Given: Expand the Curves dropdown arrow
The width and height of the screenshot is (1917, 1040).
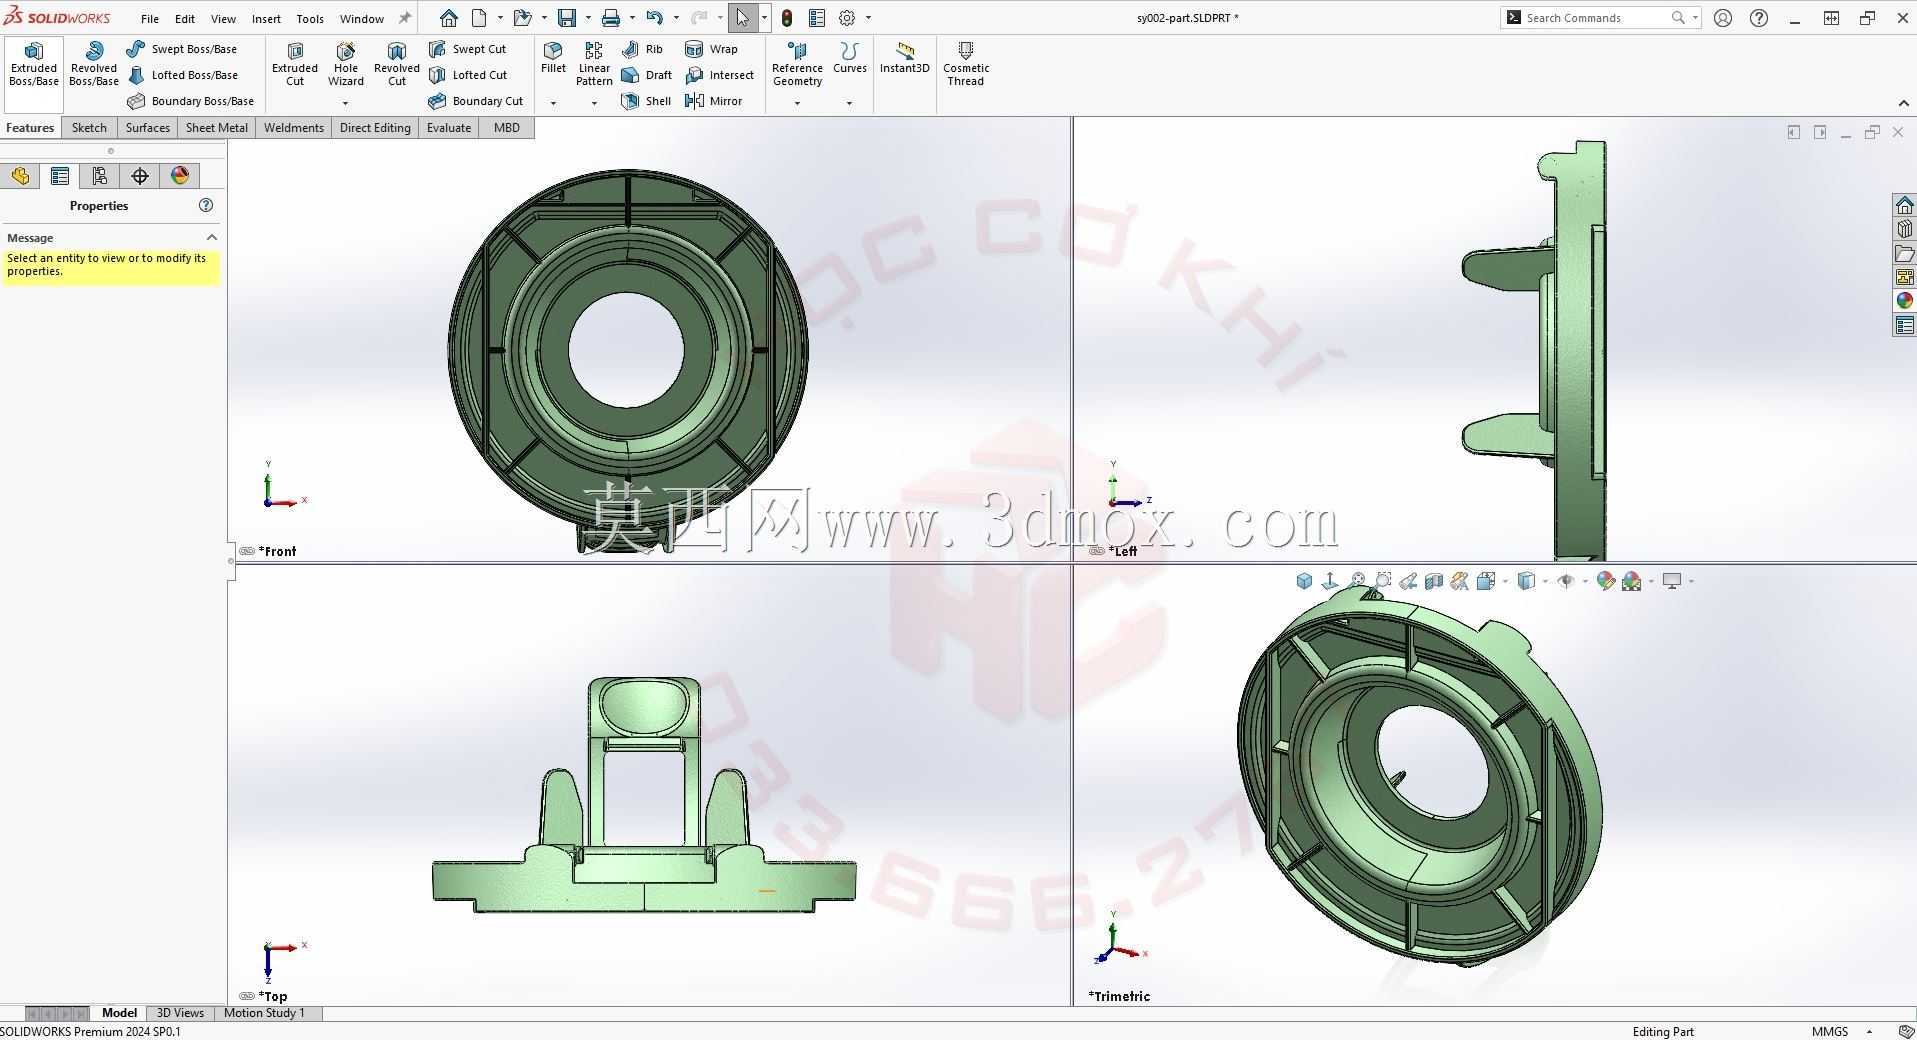Looking at the screenshot, I should pos(850,103).
